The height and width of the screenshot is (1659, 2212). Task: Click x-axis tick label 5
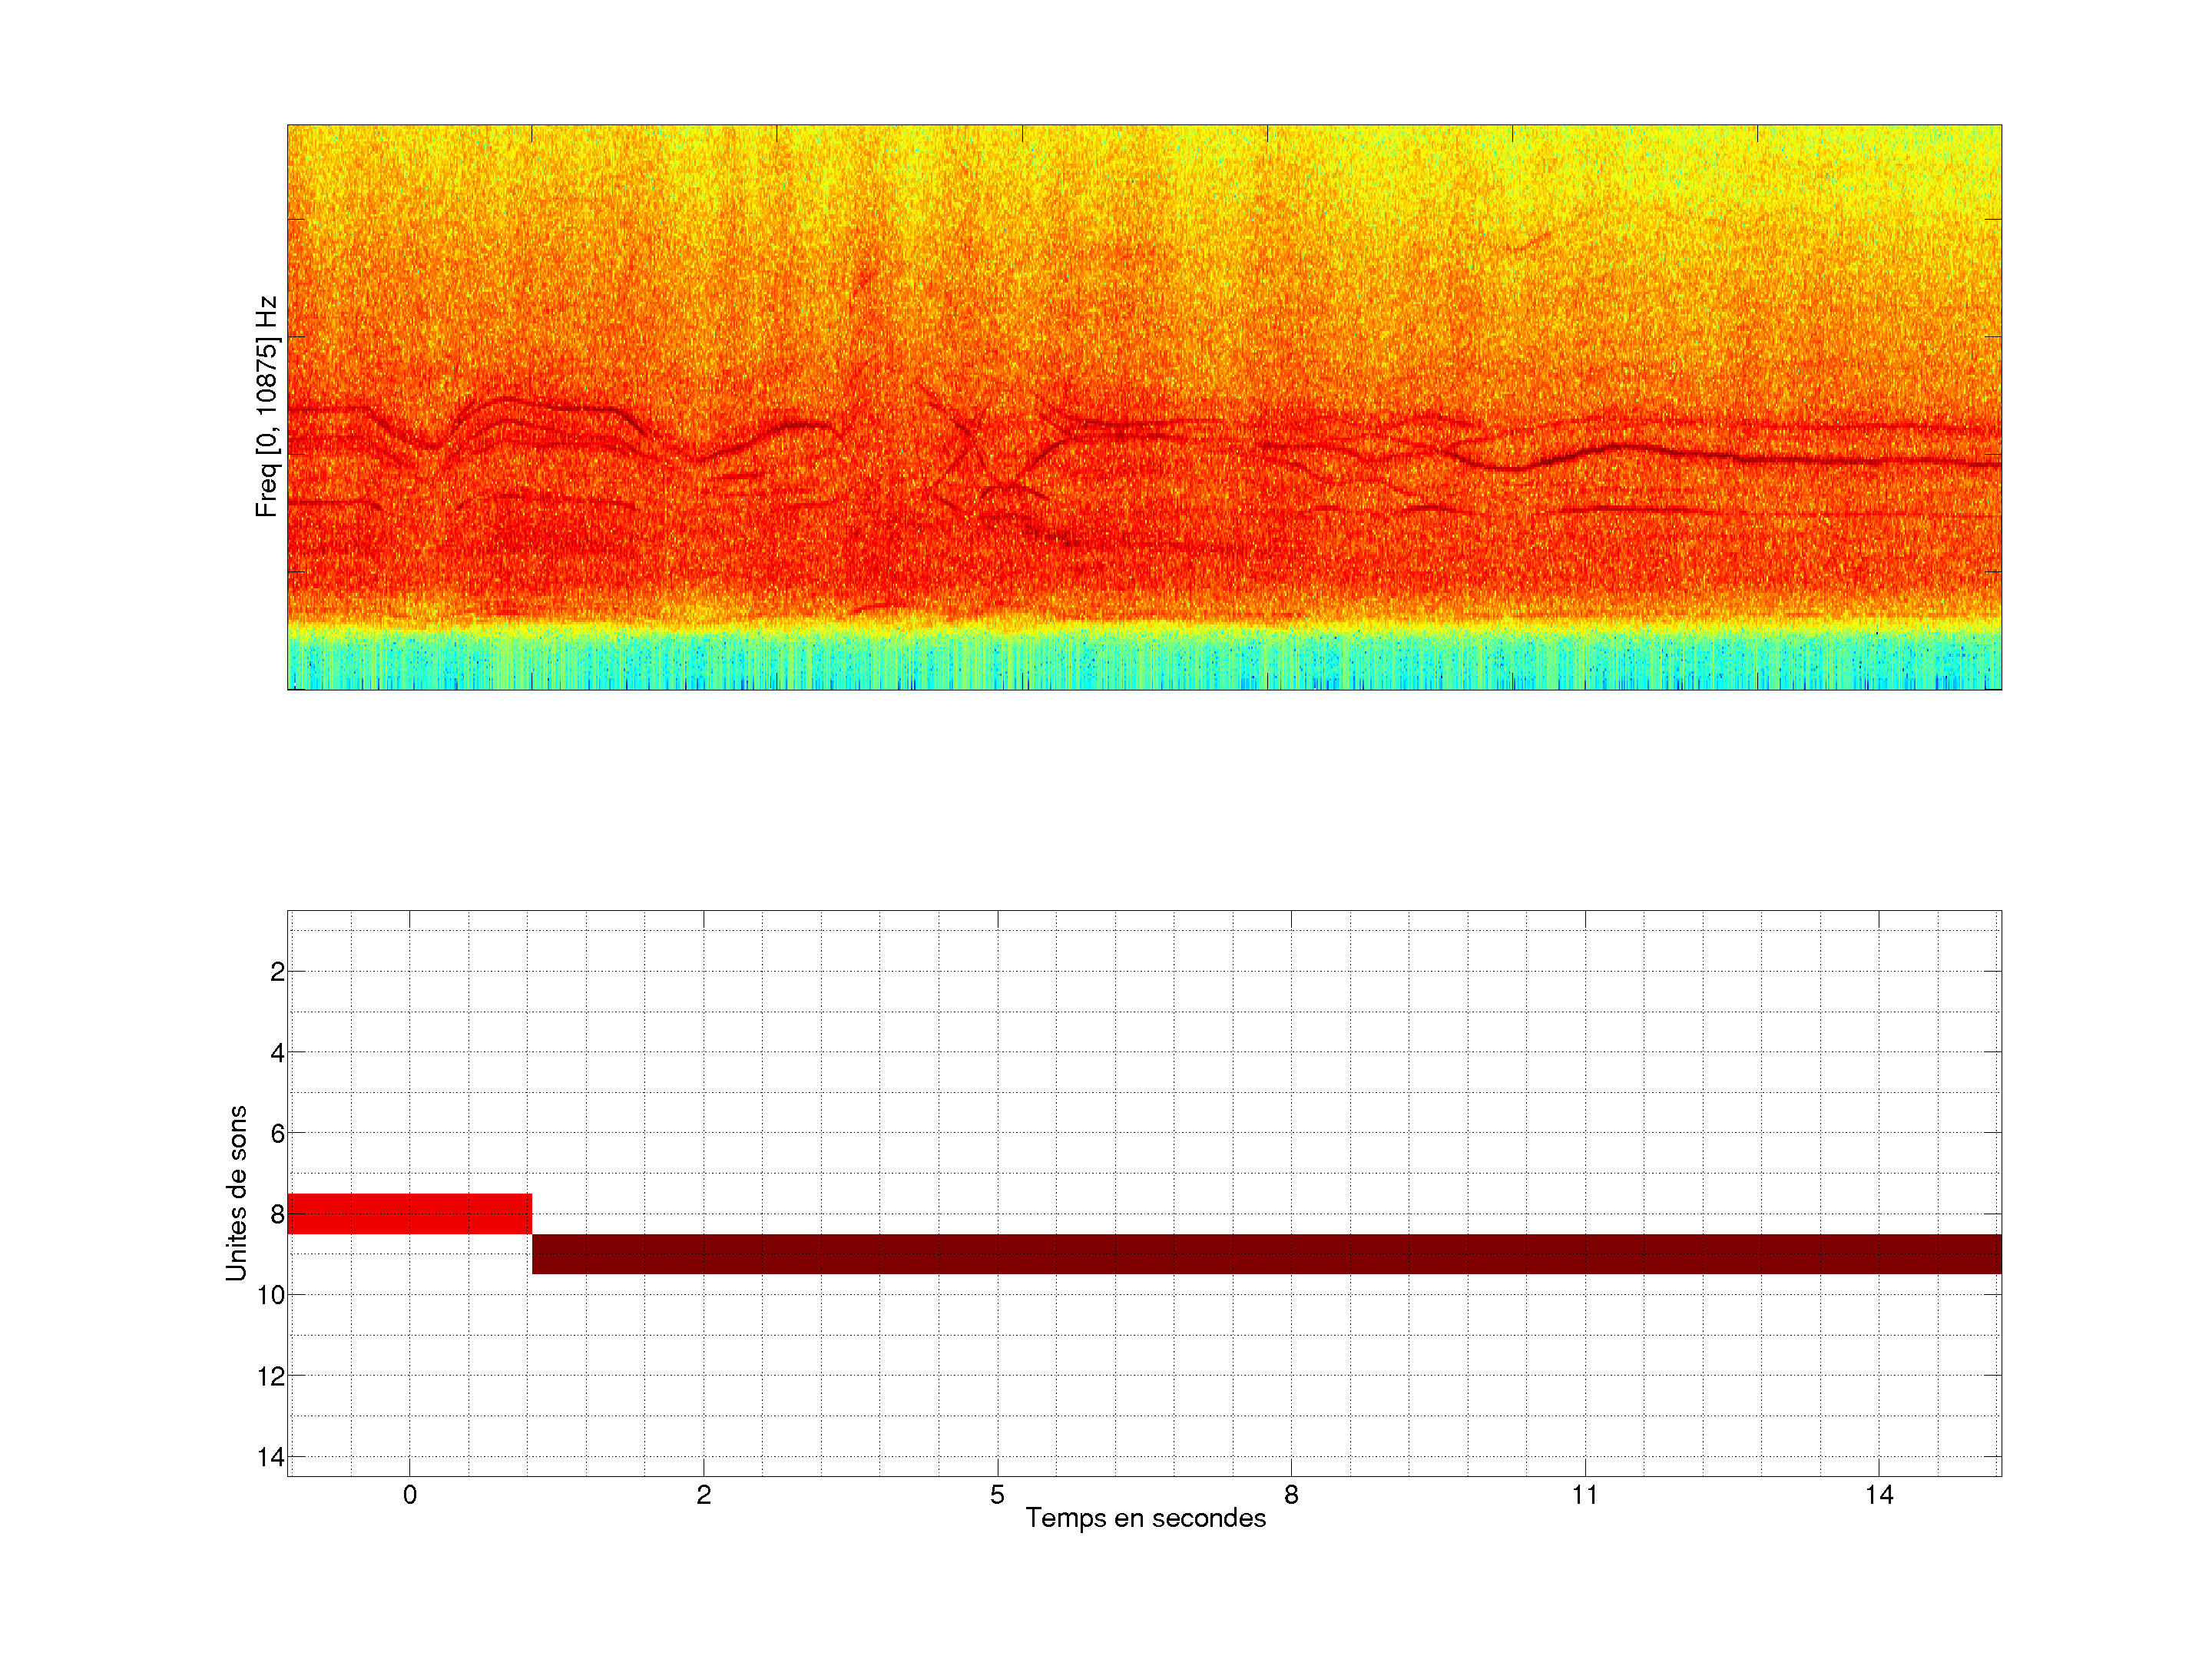[x=997, y=1495]
